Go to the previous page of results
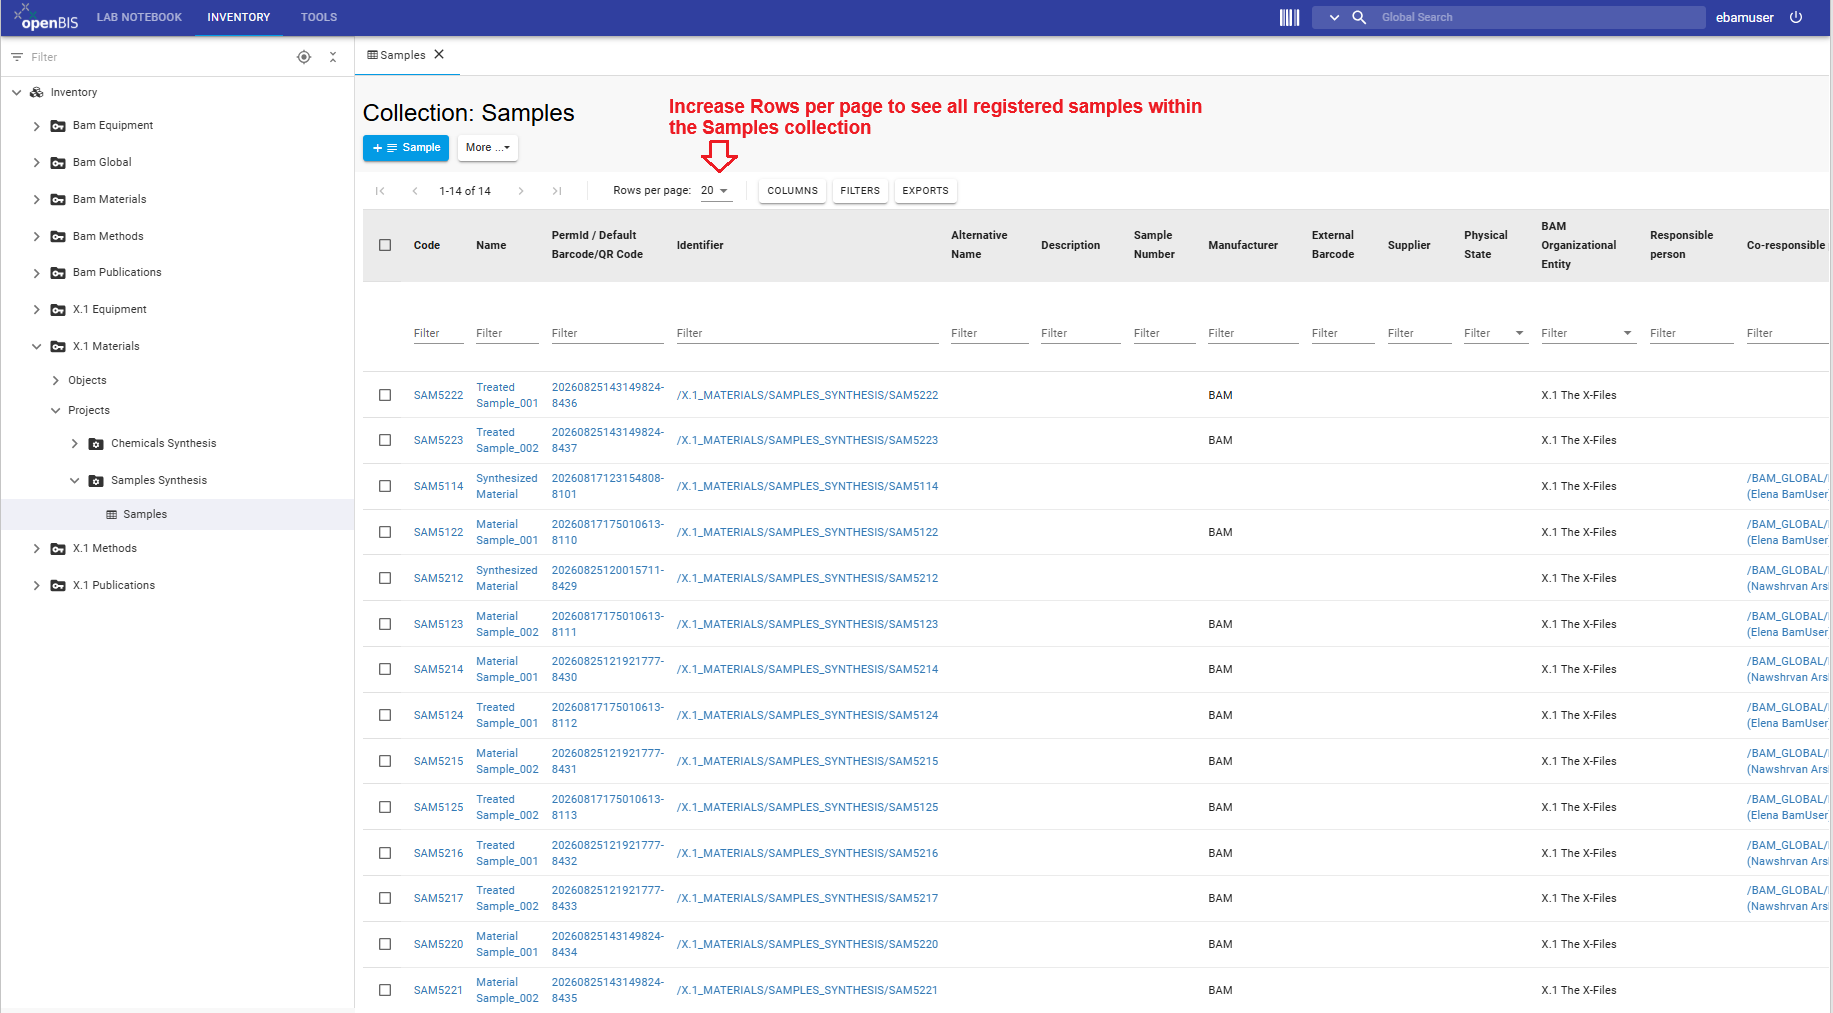 pos(415,191)
